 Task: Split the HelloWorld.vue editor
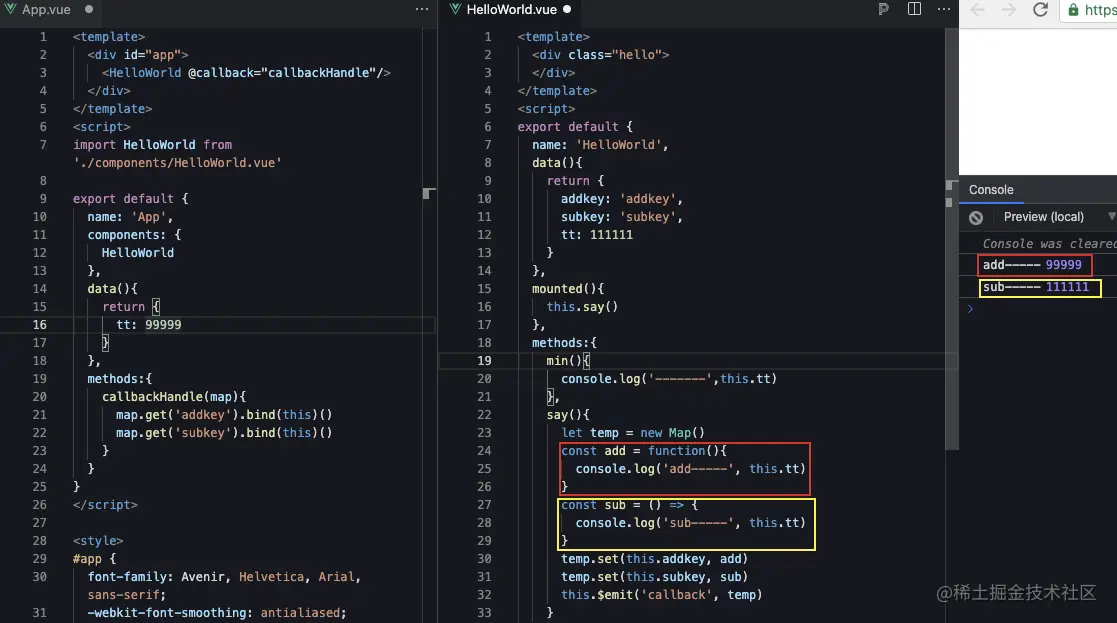(914, 9)
